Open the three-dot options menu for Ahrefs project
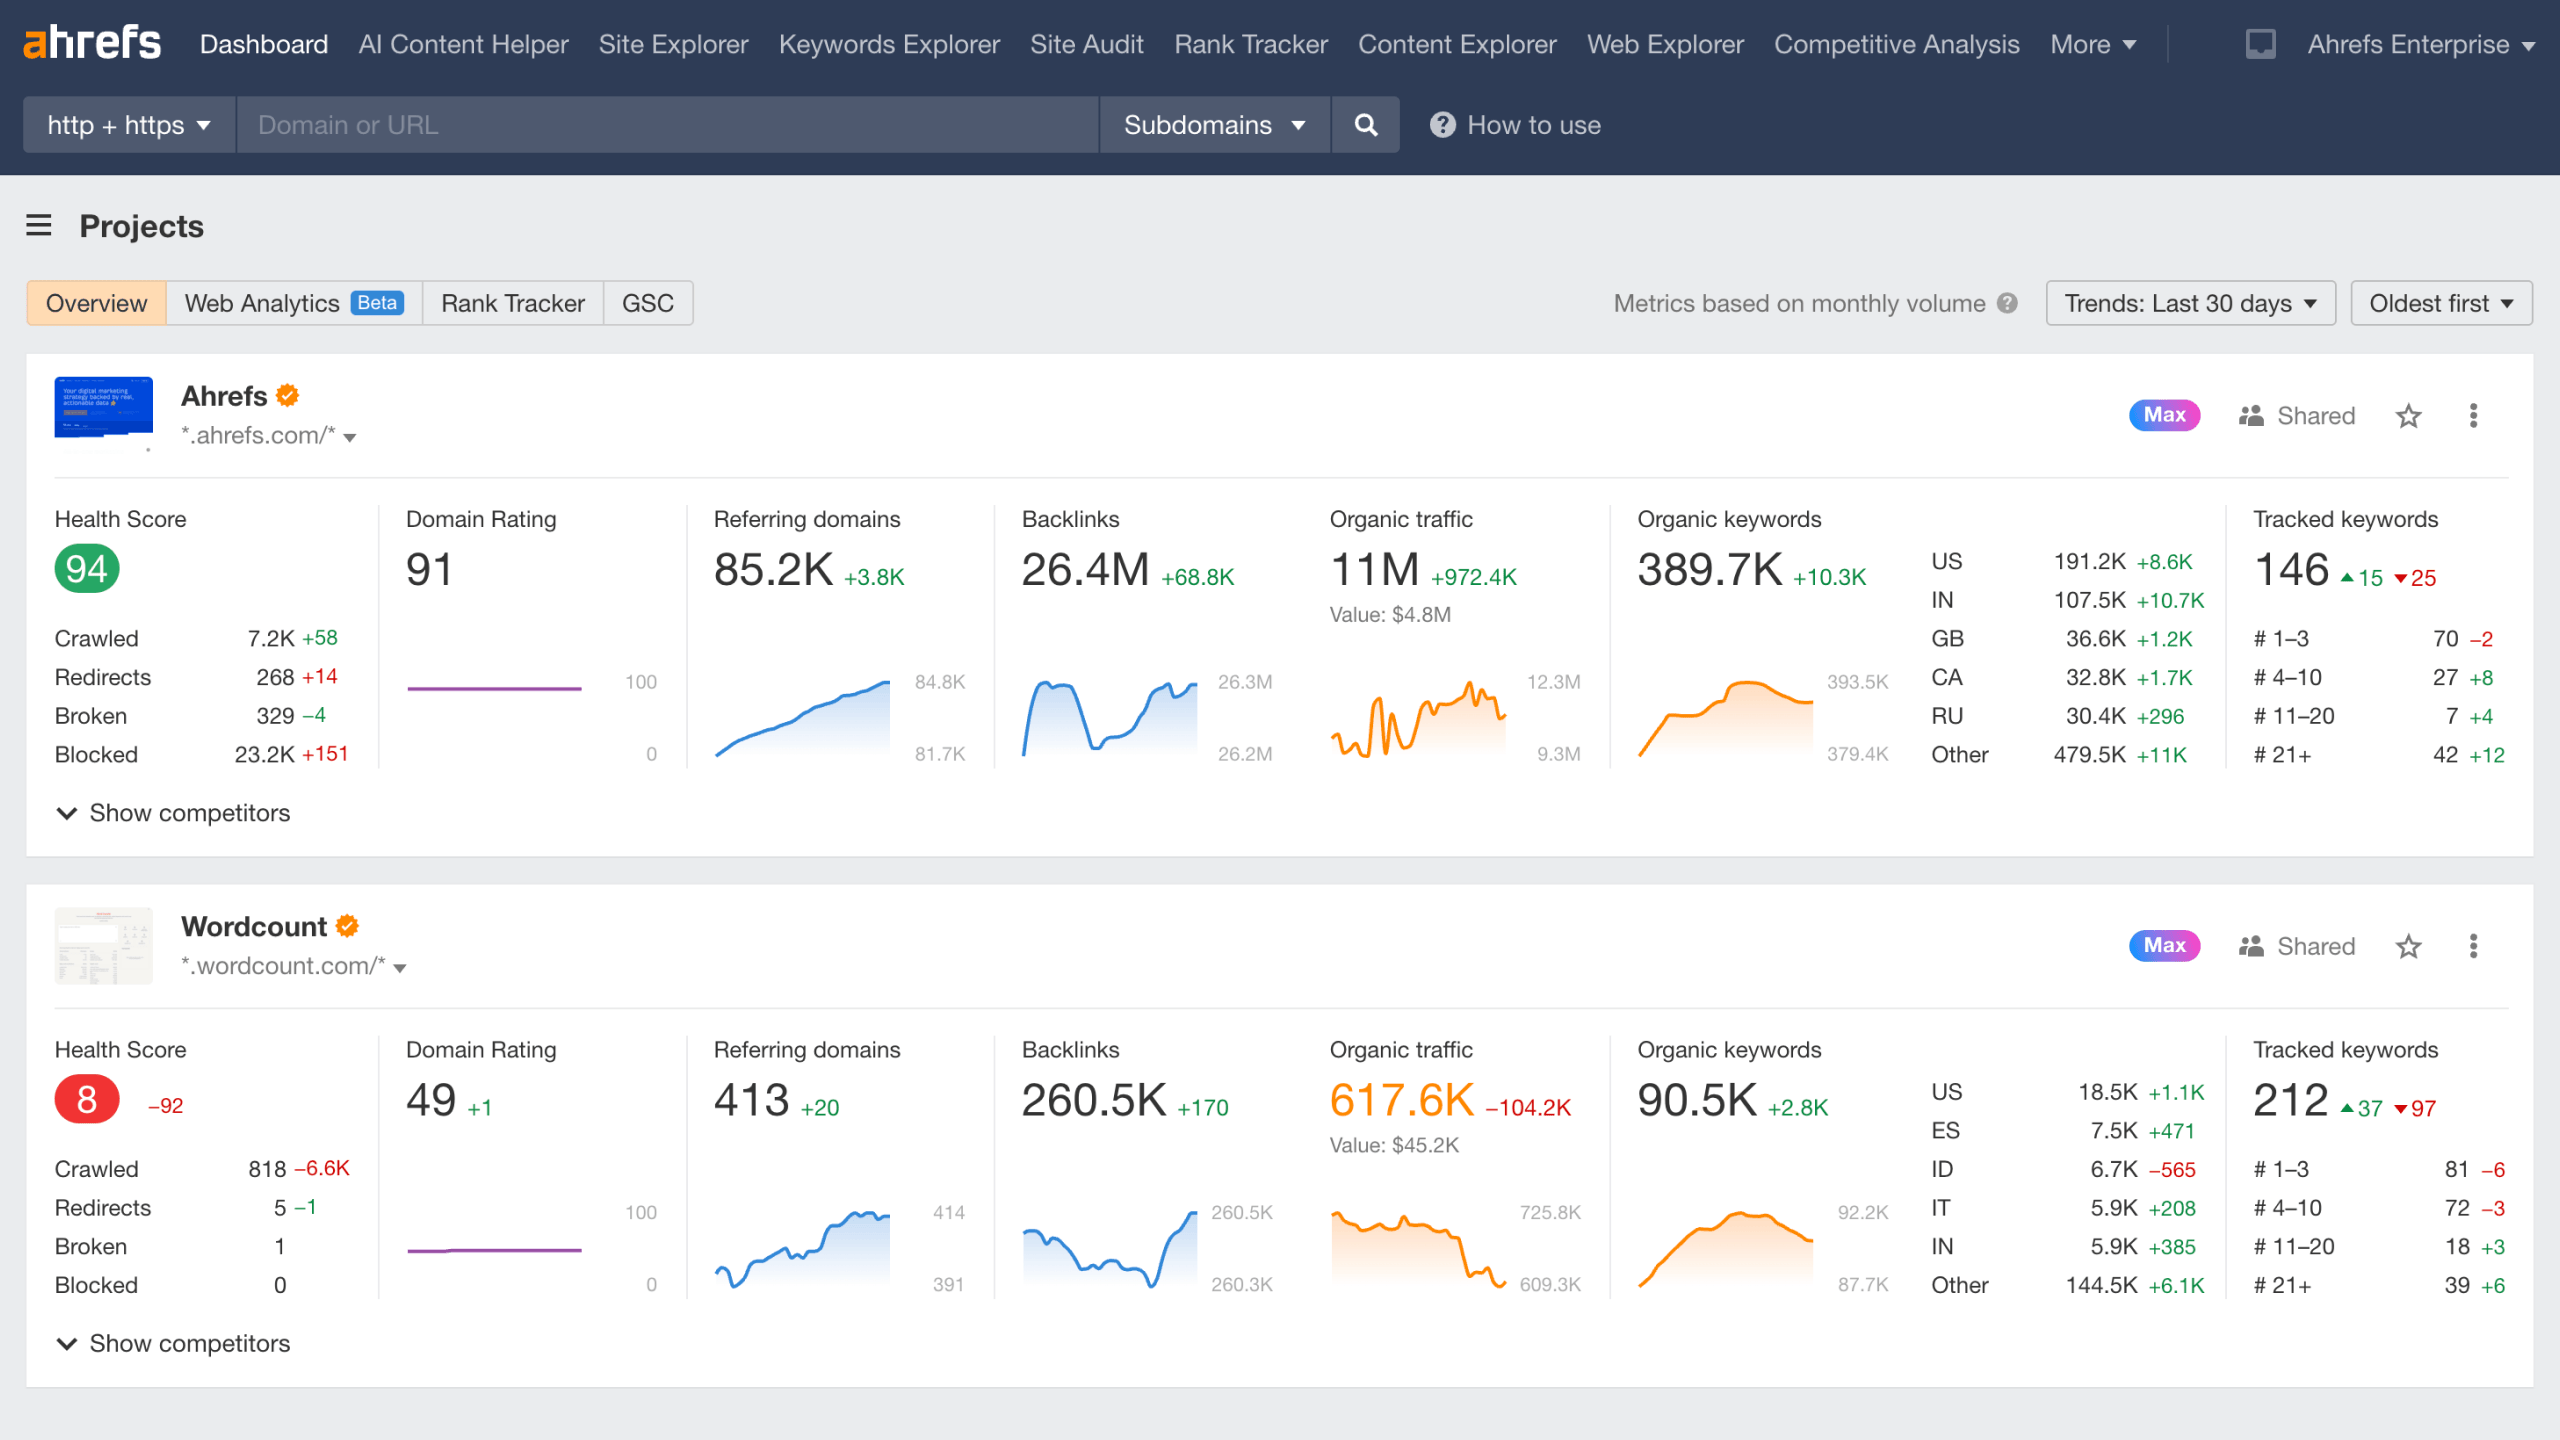 [2473, 415]
